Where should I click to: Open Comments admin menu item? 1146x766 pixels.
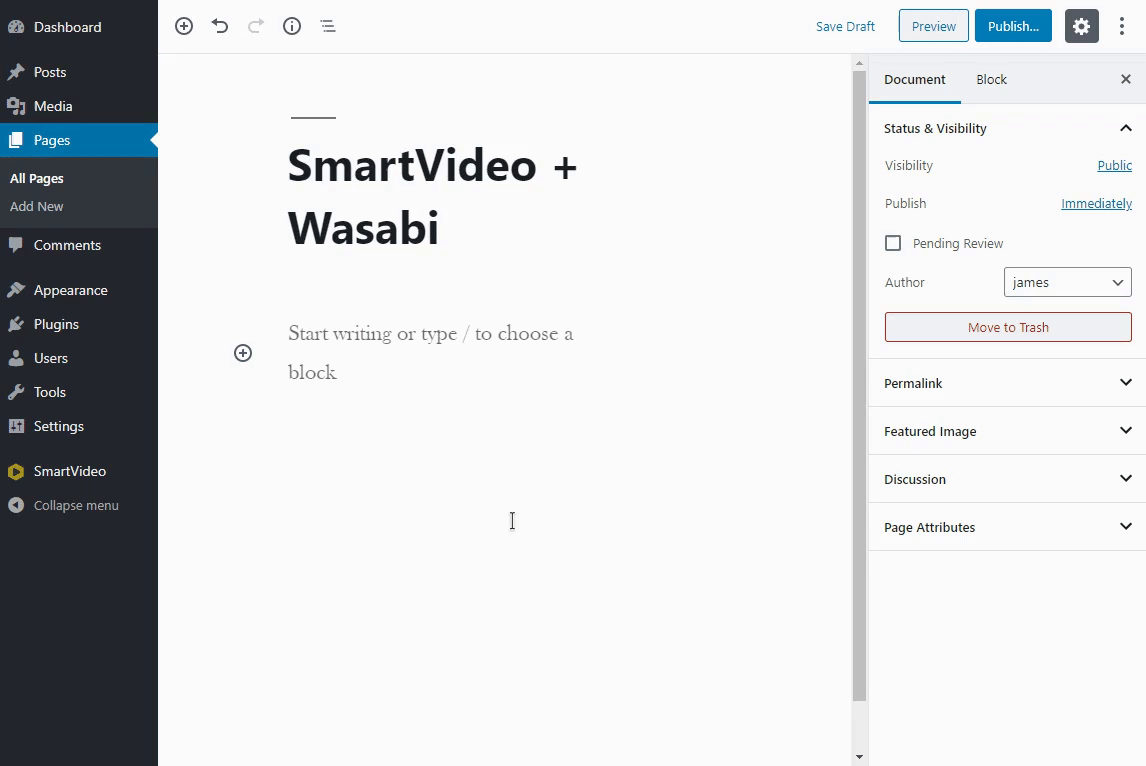[x=79, y=245]
